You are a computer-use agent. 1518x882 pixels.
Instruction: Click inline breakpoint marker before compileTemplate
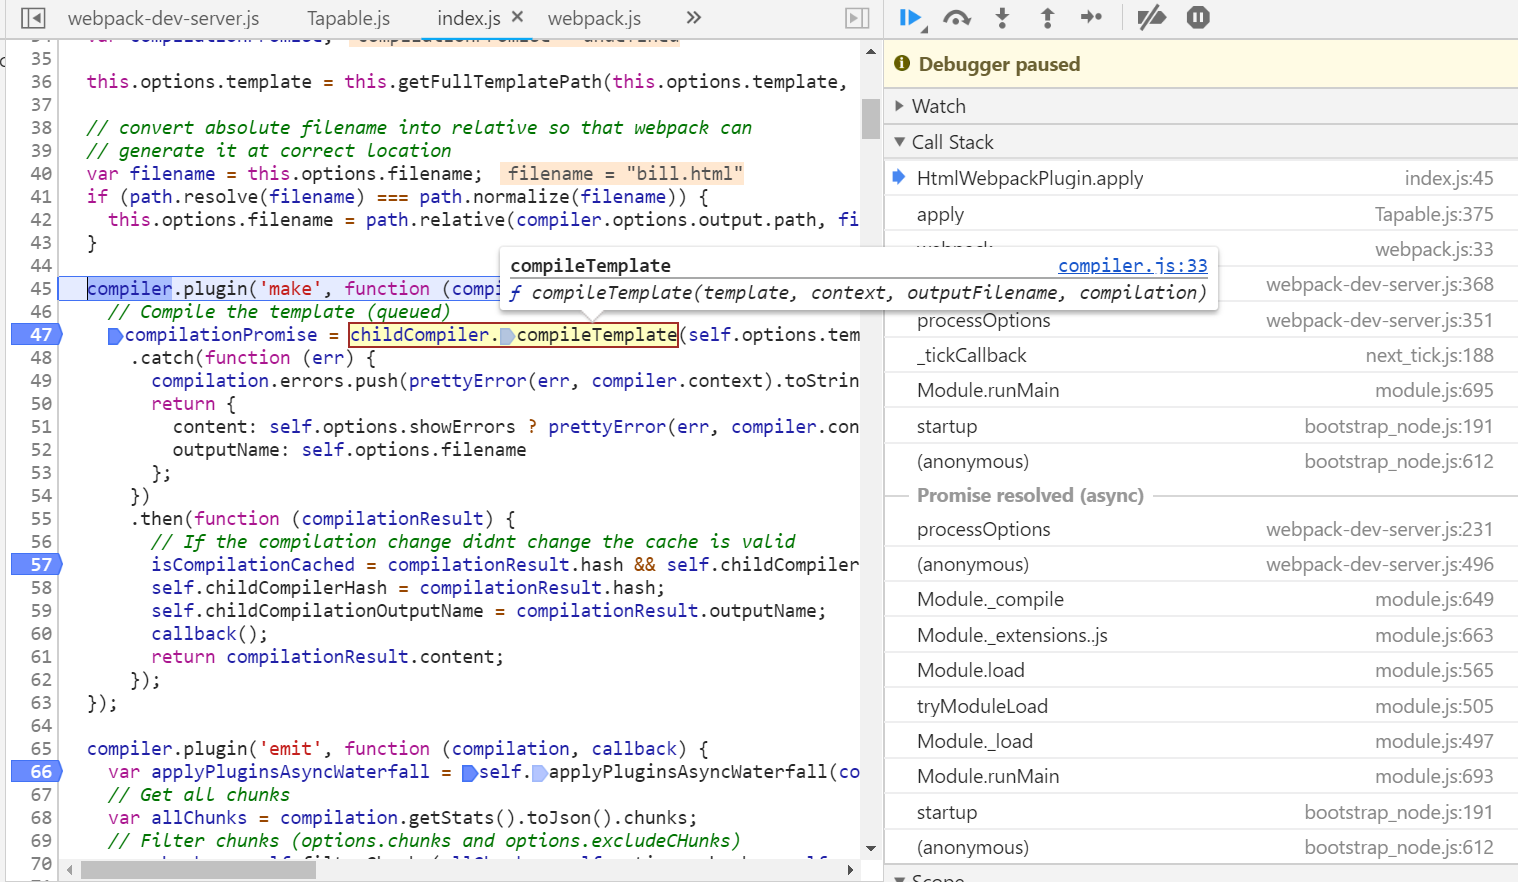tap(507, 335)
